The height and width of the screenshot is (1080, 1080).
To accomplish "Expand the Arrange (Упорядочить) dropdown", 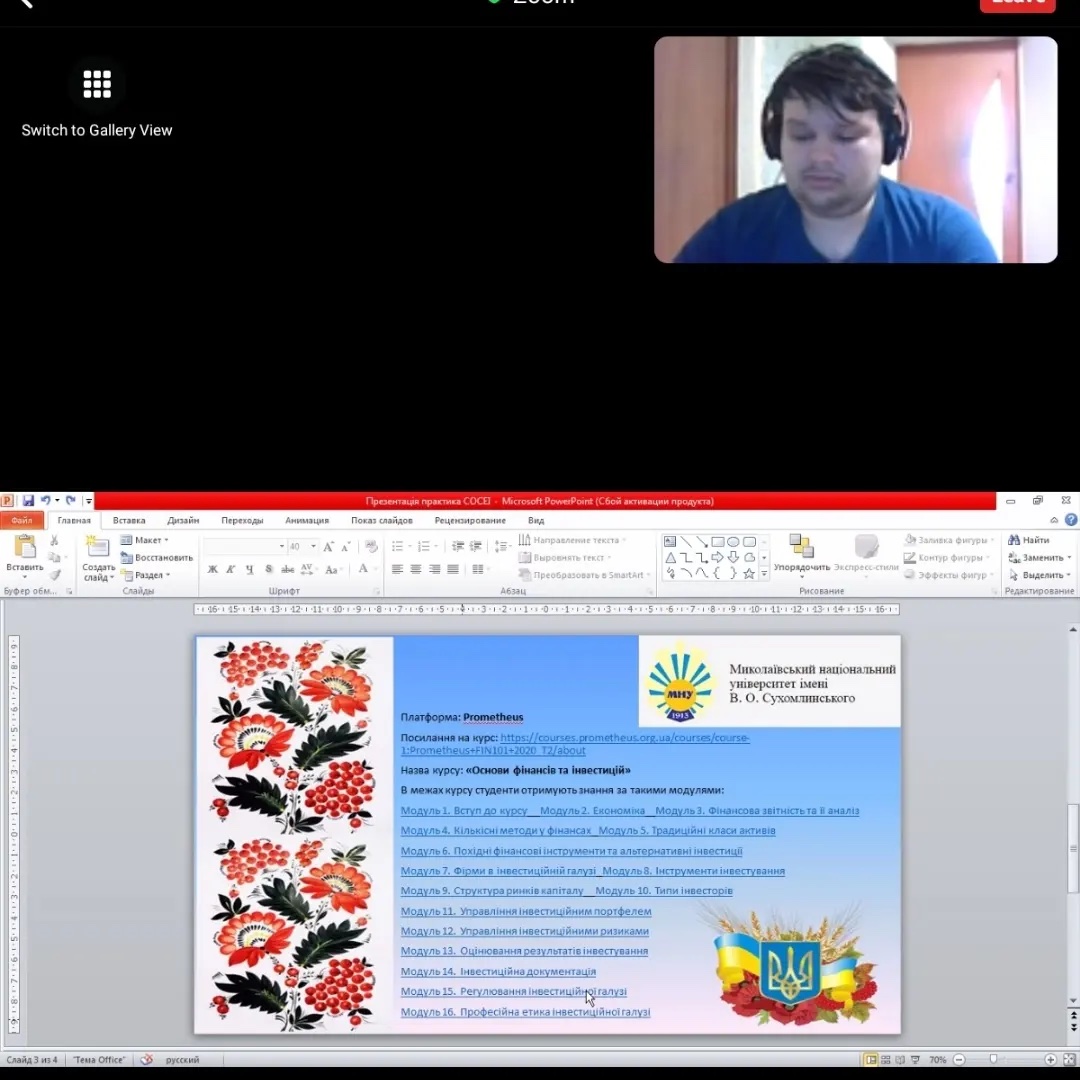I will coord(801,567).
